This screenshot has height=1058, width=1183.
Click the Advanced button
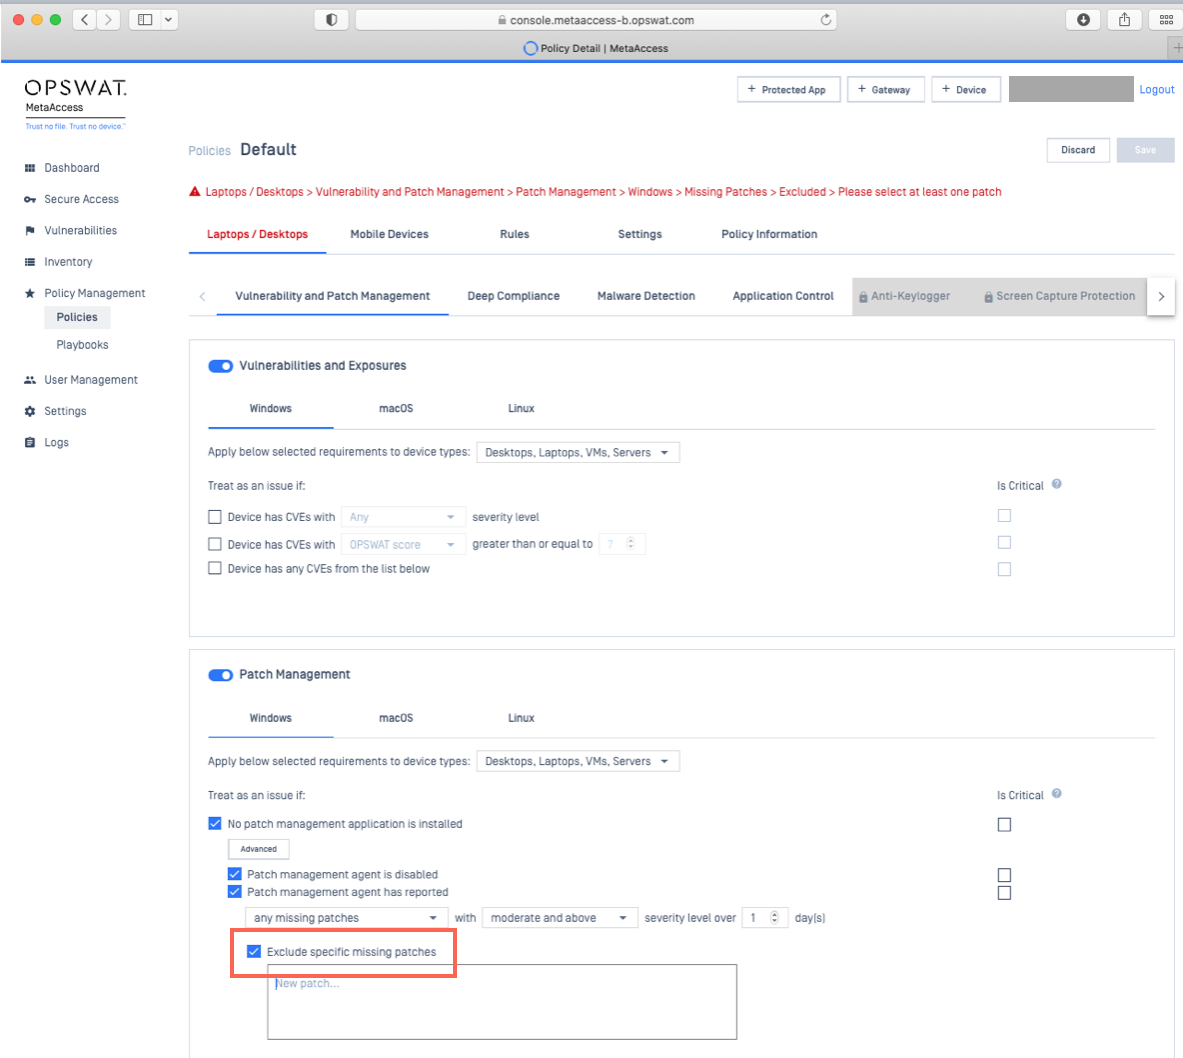pyautogui.click(x=259, y=849)
